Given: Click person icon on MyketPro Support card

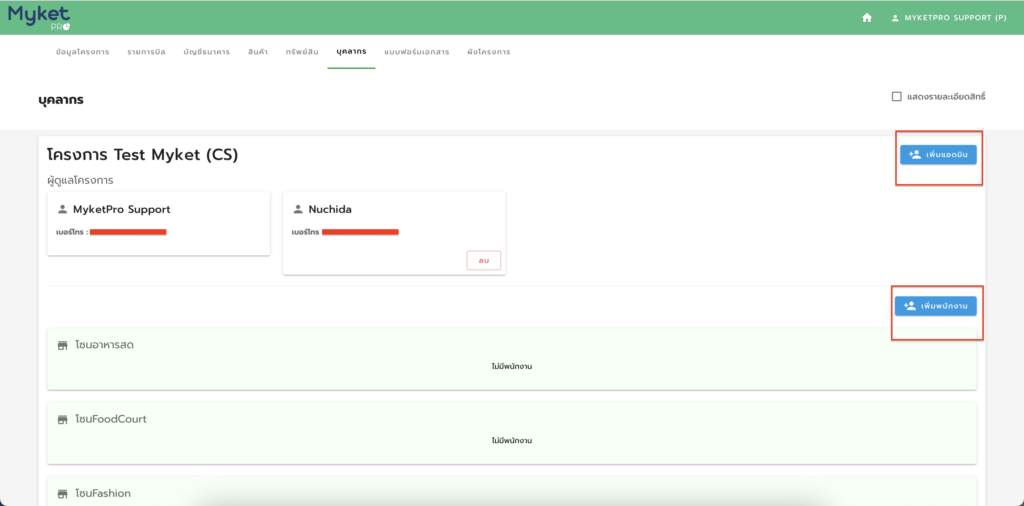Looking at the screenshot, I should coord(63,210).
